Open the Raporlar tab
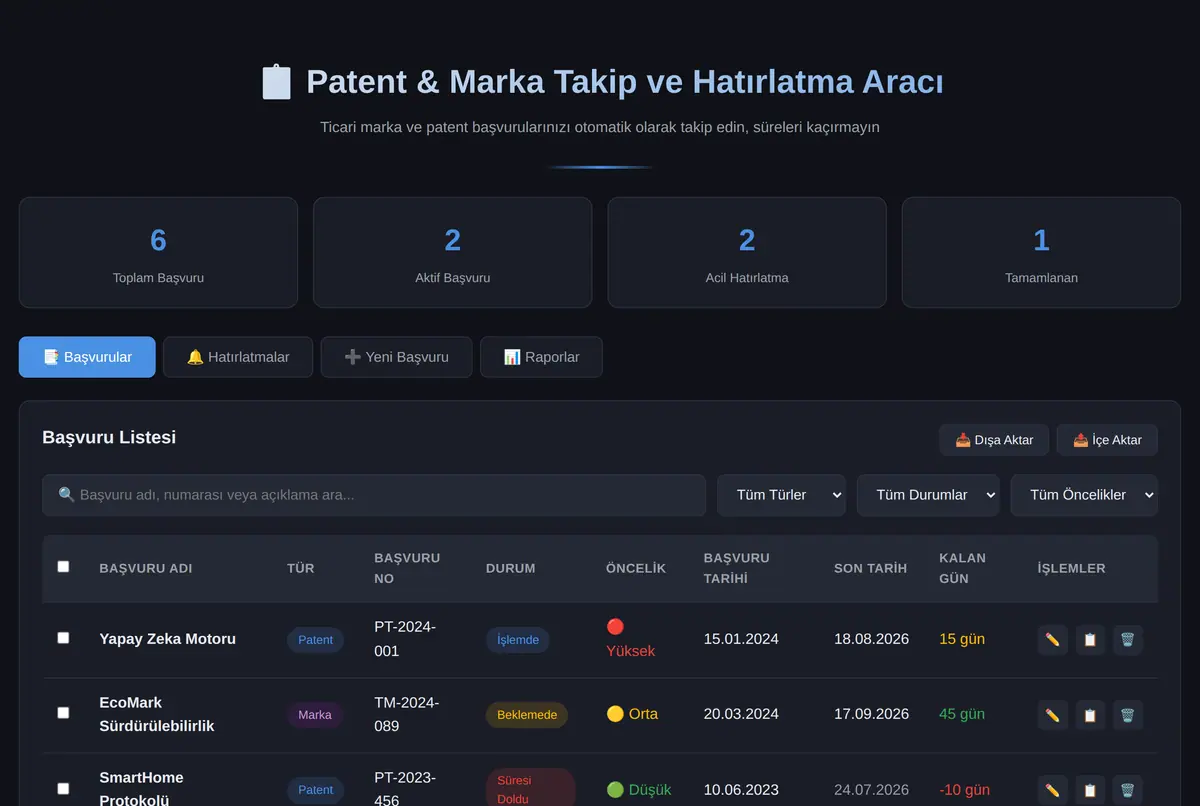The width and height of the screenshot is (1200, 806). pos(541,357)
